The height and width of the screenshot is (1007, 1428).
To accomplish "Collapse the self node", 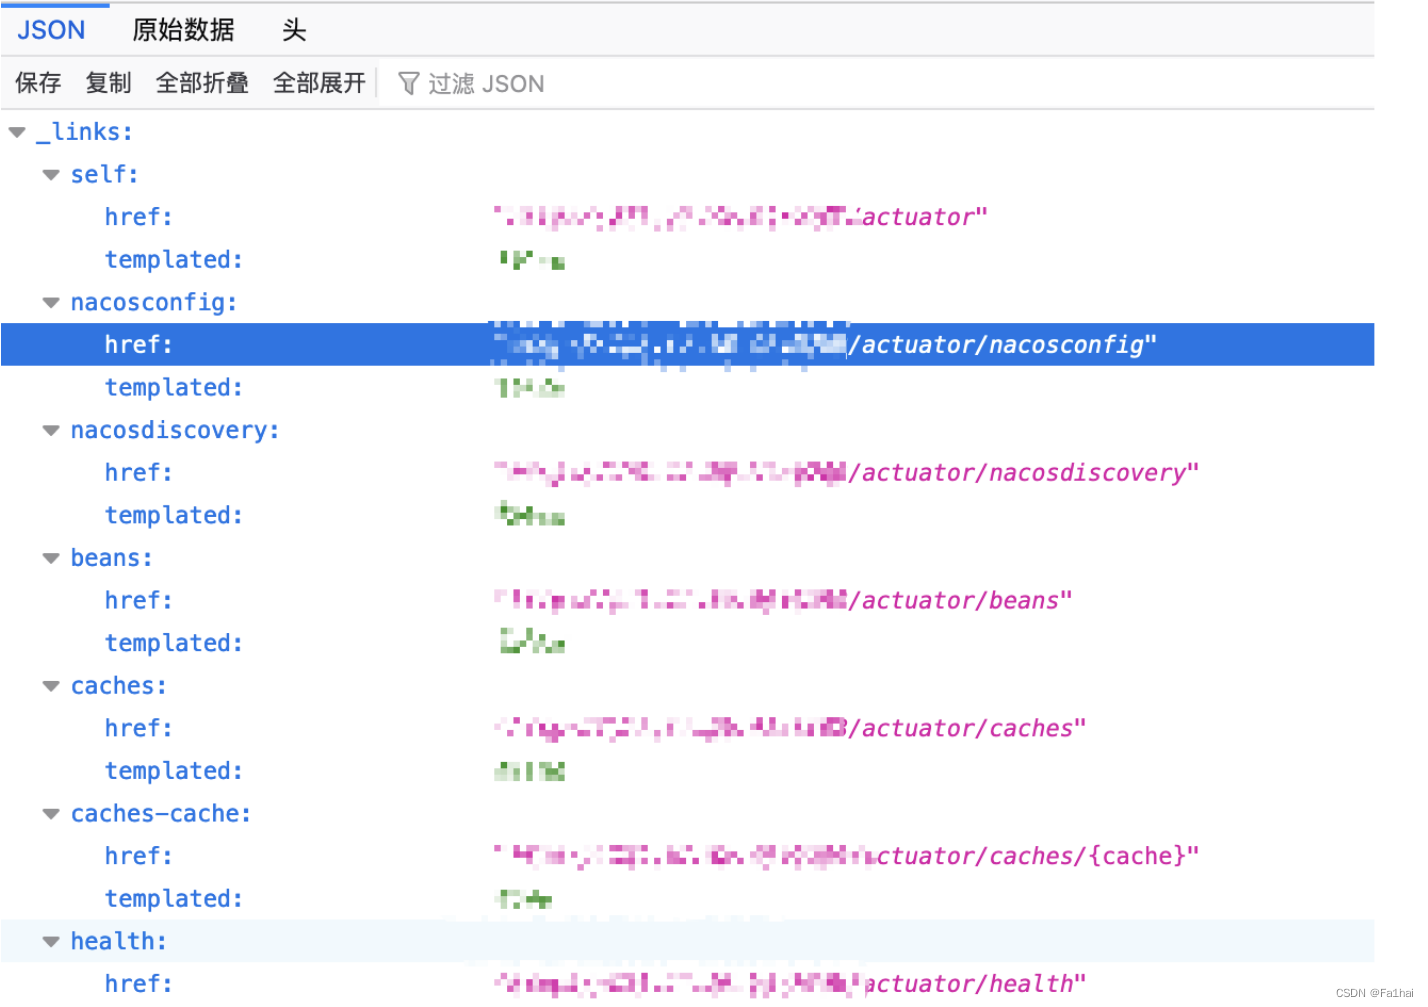I will (51, 175).
